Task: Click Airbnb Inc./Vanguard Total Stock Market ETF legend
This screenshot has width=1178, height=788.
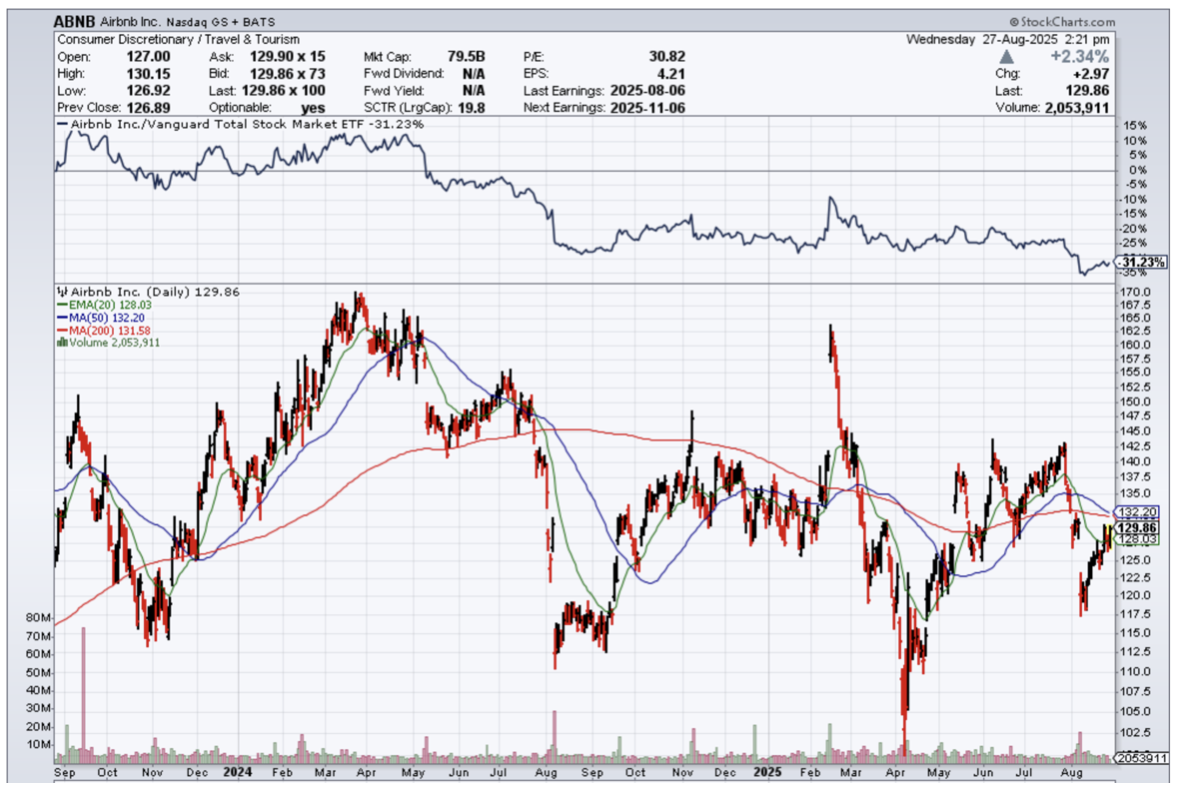Action: click(x=240, y=124)
